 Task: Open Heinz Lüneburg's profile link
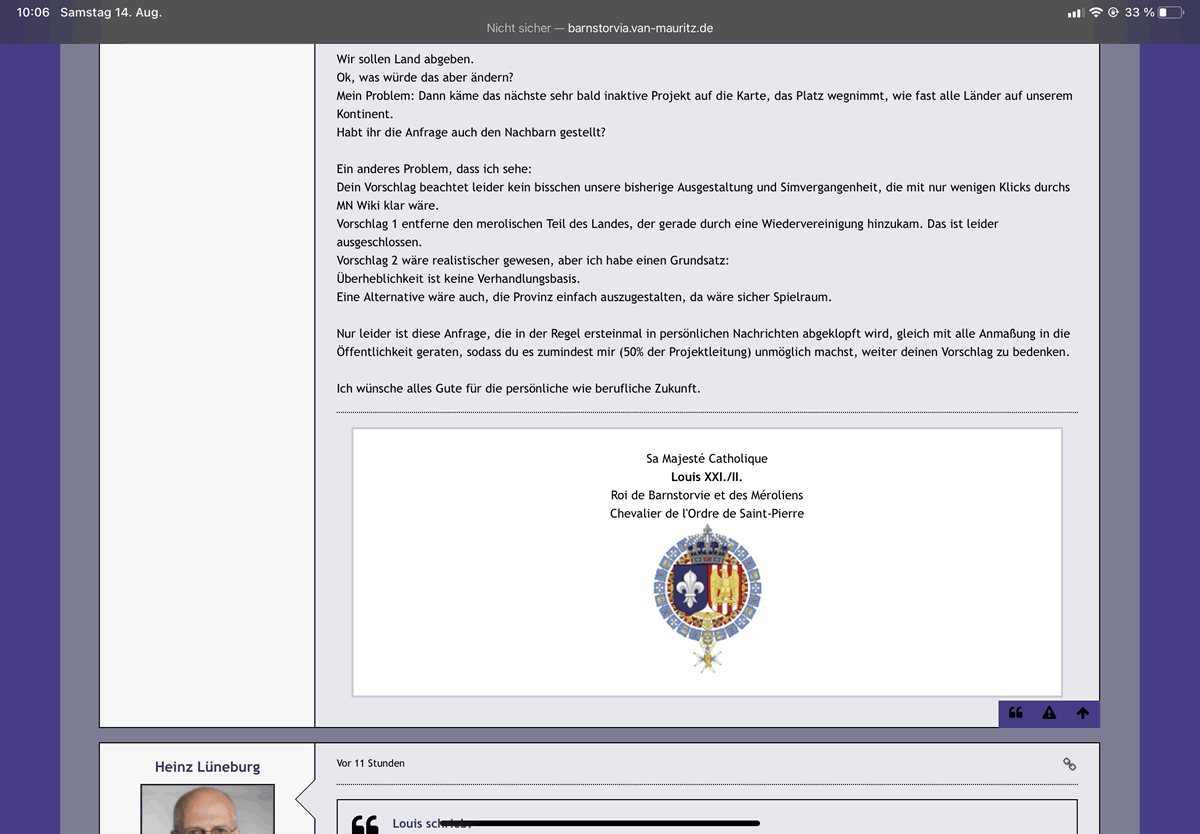(x=207, y=767)
